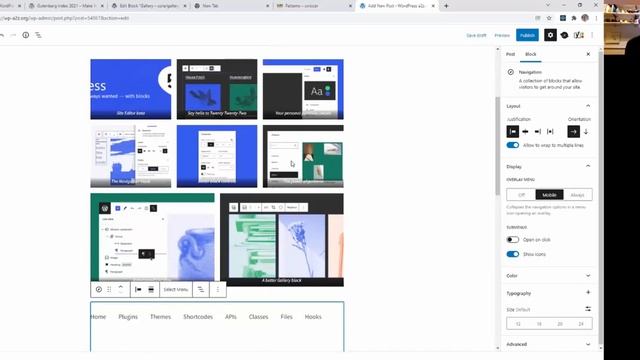The image size is (640, 360).
Task: Open the navigation list view toolbar icon
Action: [201, 289]
